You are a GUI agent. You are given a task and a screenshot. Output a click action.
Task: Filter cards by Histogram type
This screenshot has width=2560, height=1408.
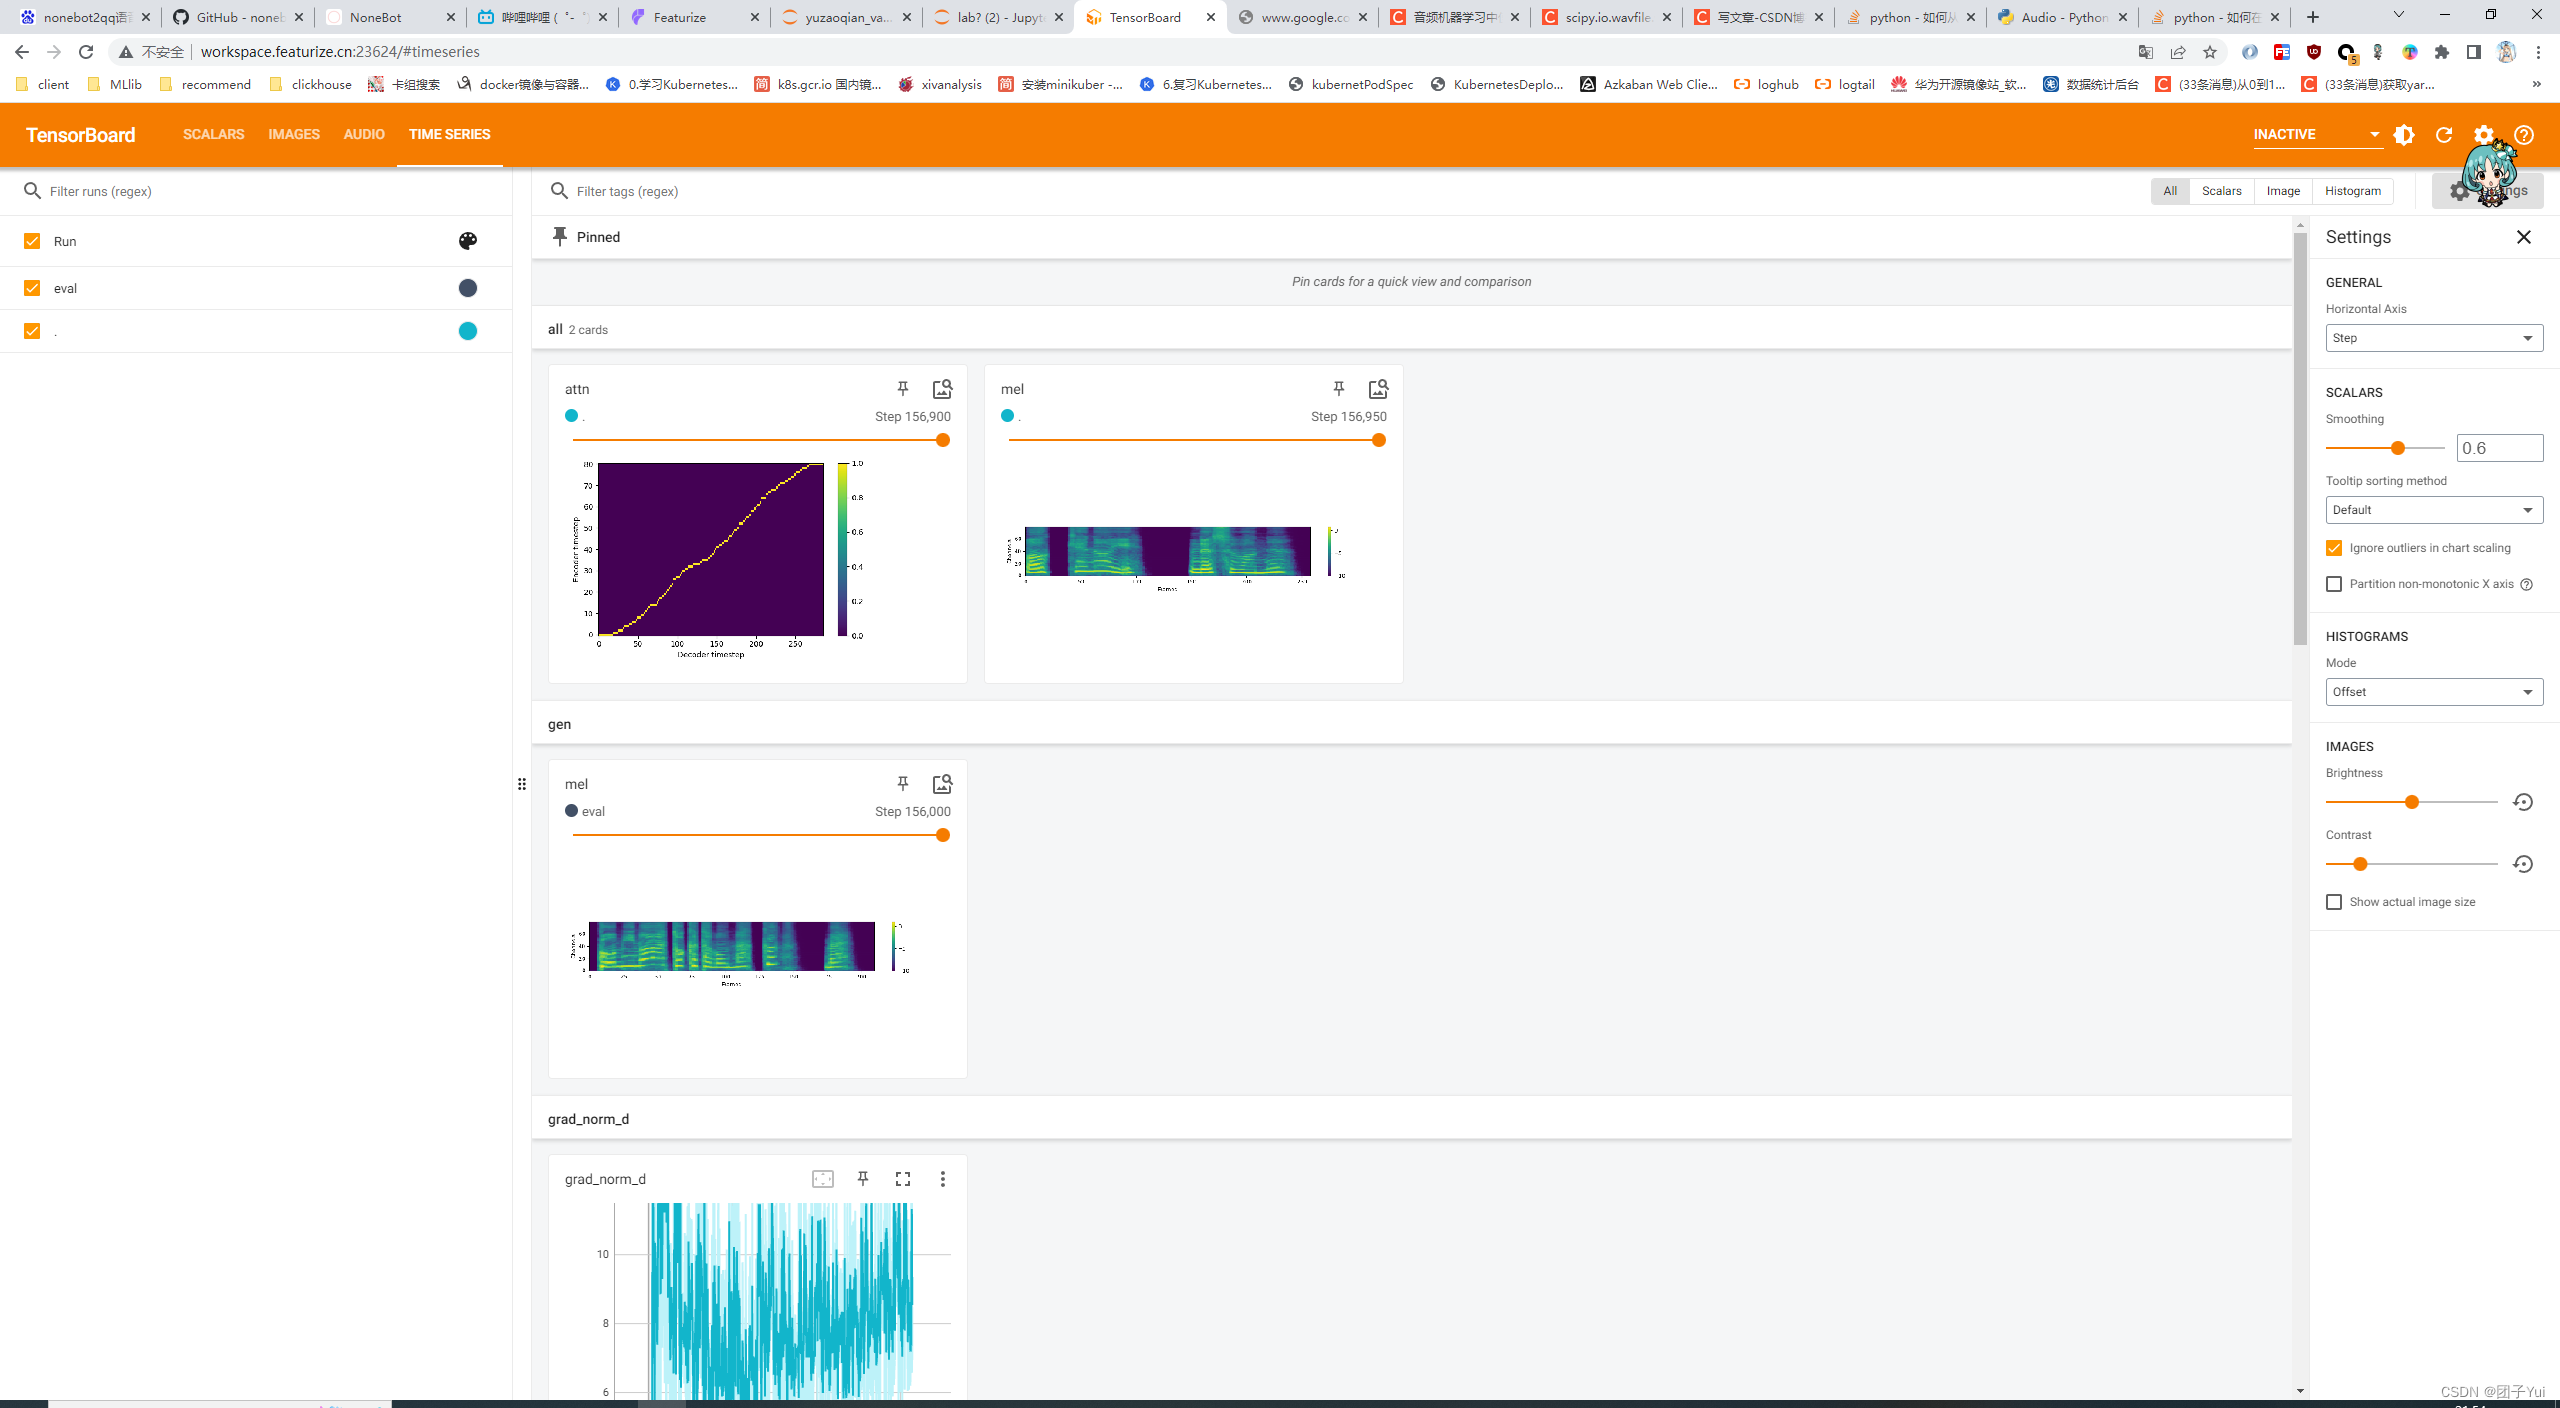click(2352, 191)
